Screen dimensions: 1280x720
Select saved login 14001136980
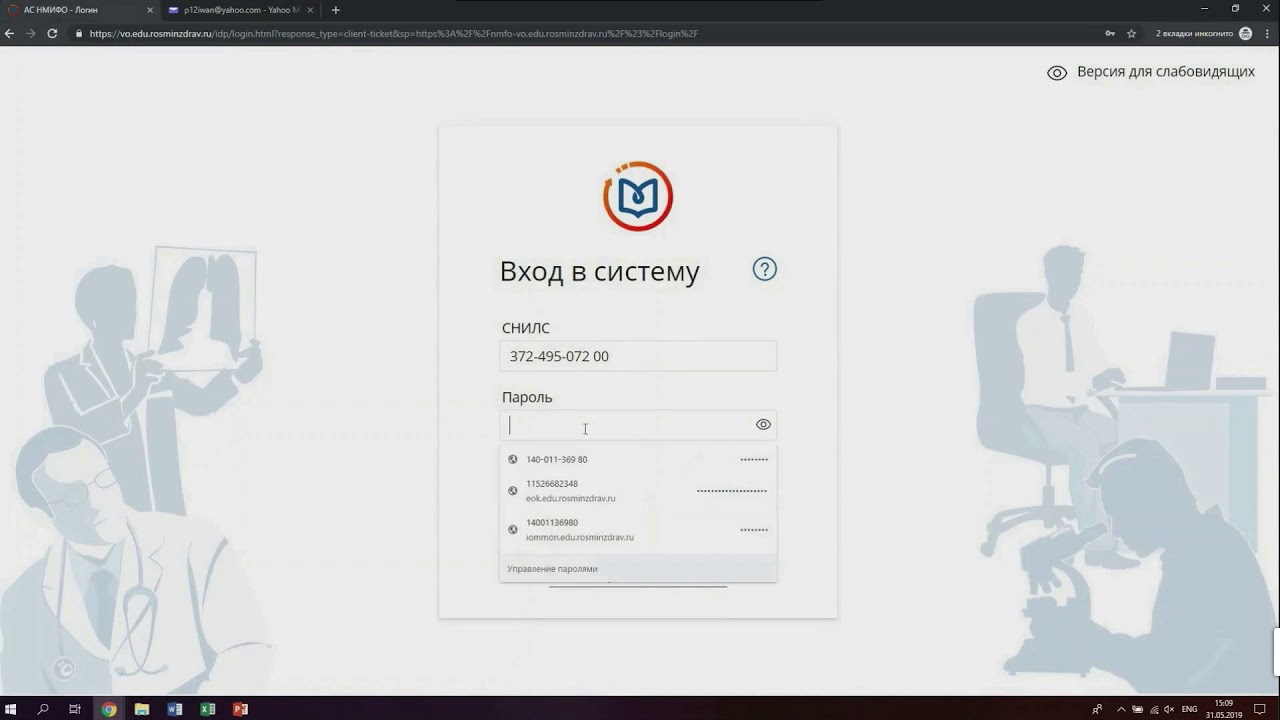point(638,529)
